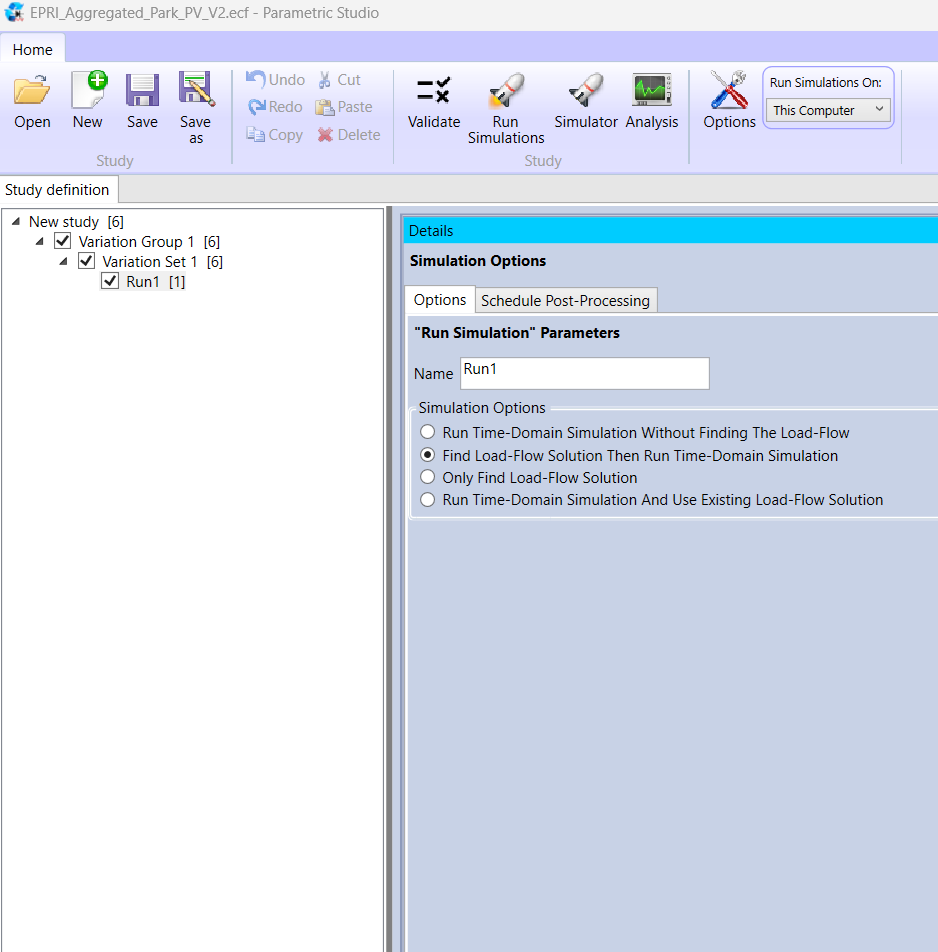Screen dimensions: 938x952
Task: Open Run Simulations On dropdown
Action: 828,110
